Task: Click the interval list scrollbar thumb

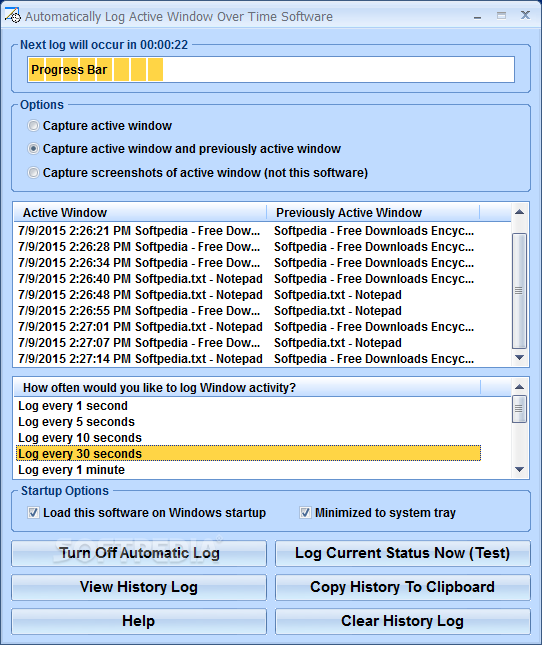Action: click(519, 409)
